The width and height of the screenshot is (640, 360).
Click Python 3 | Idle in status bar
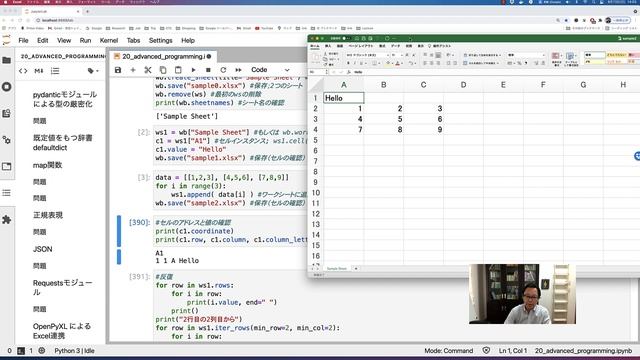coord(74,351)
